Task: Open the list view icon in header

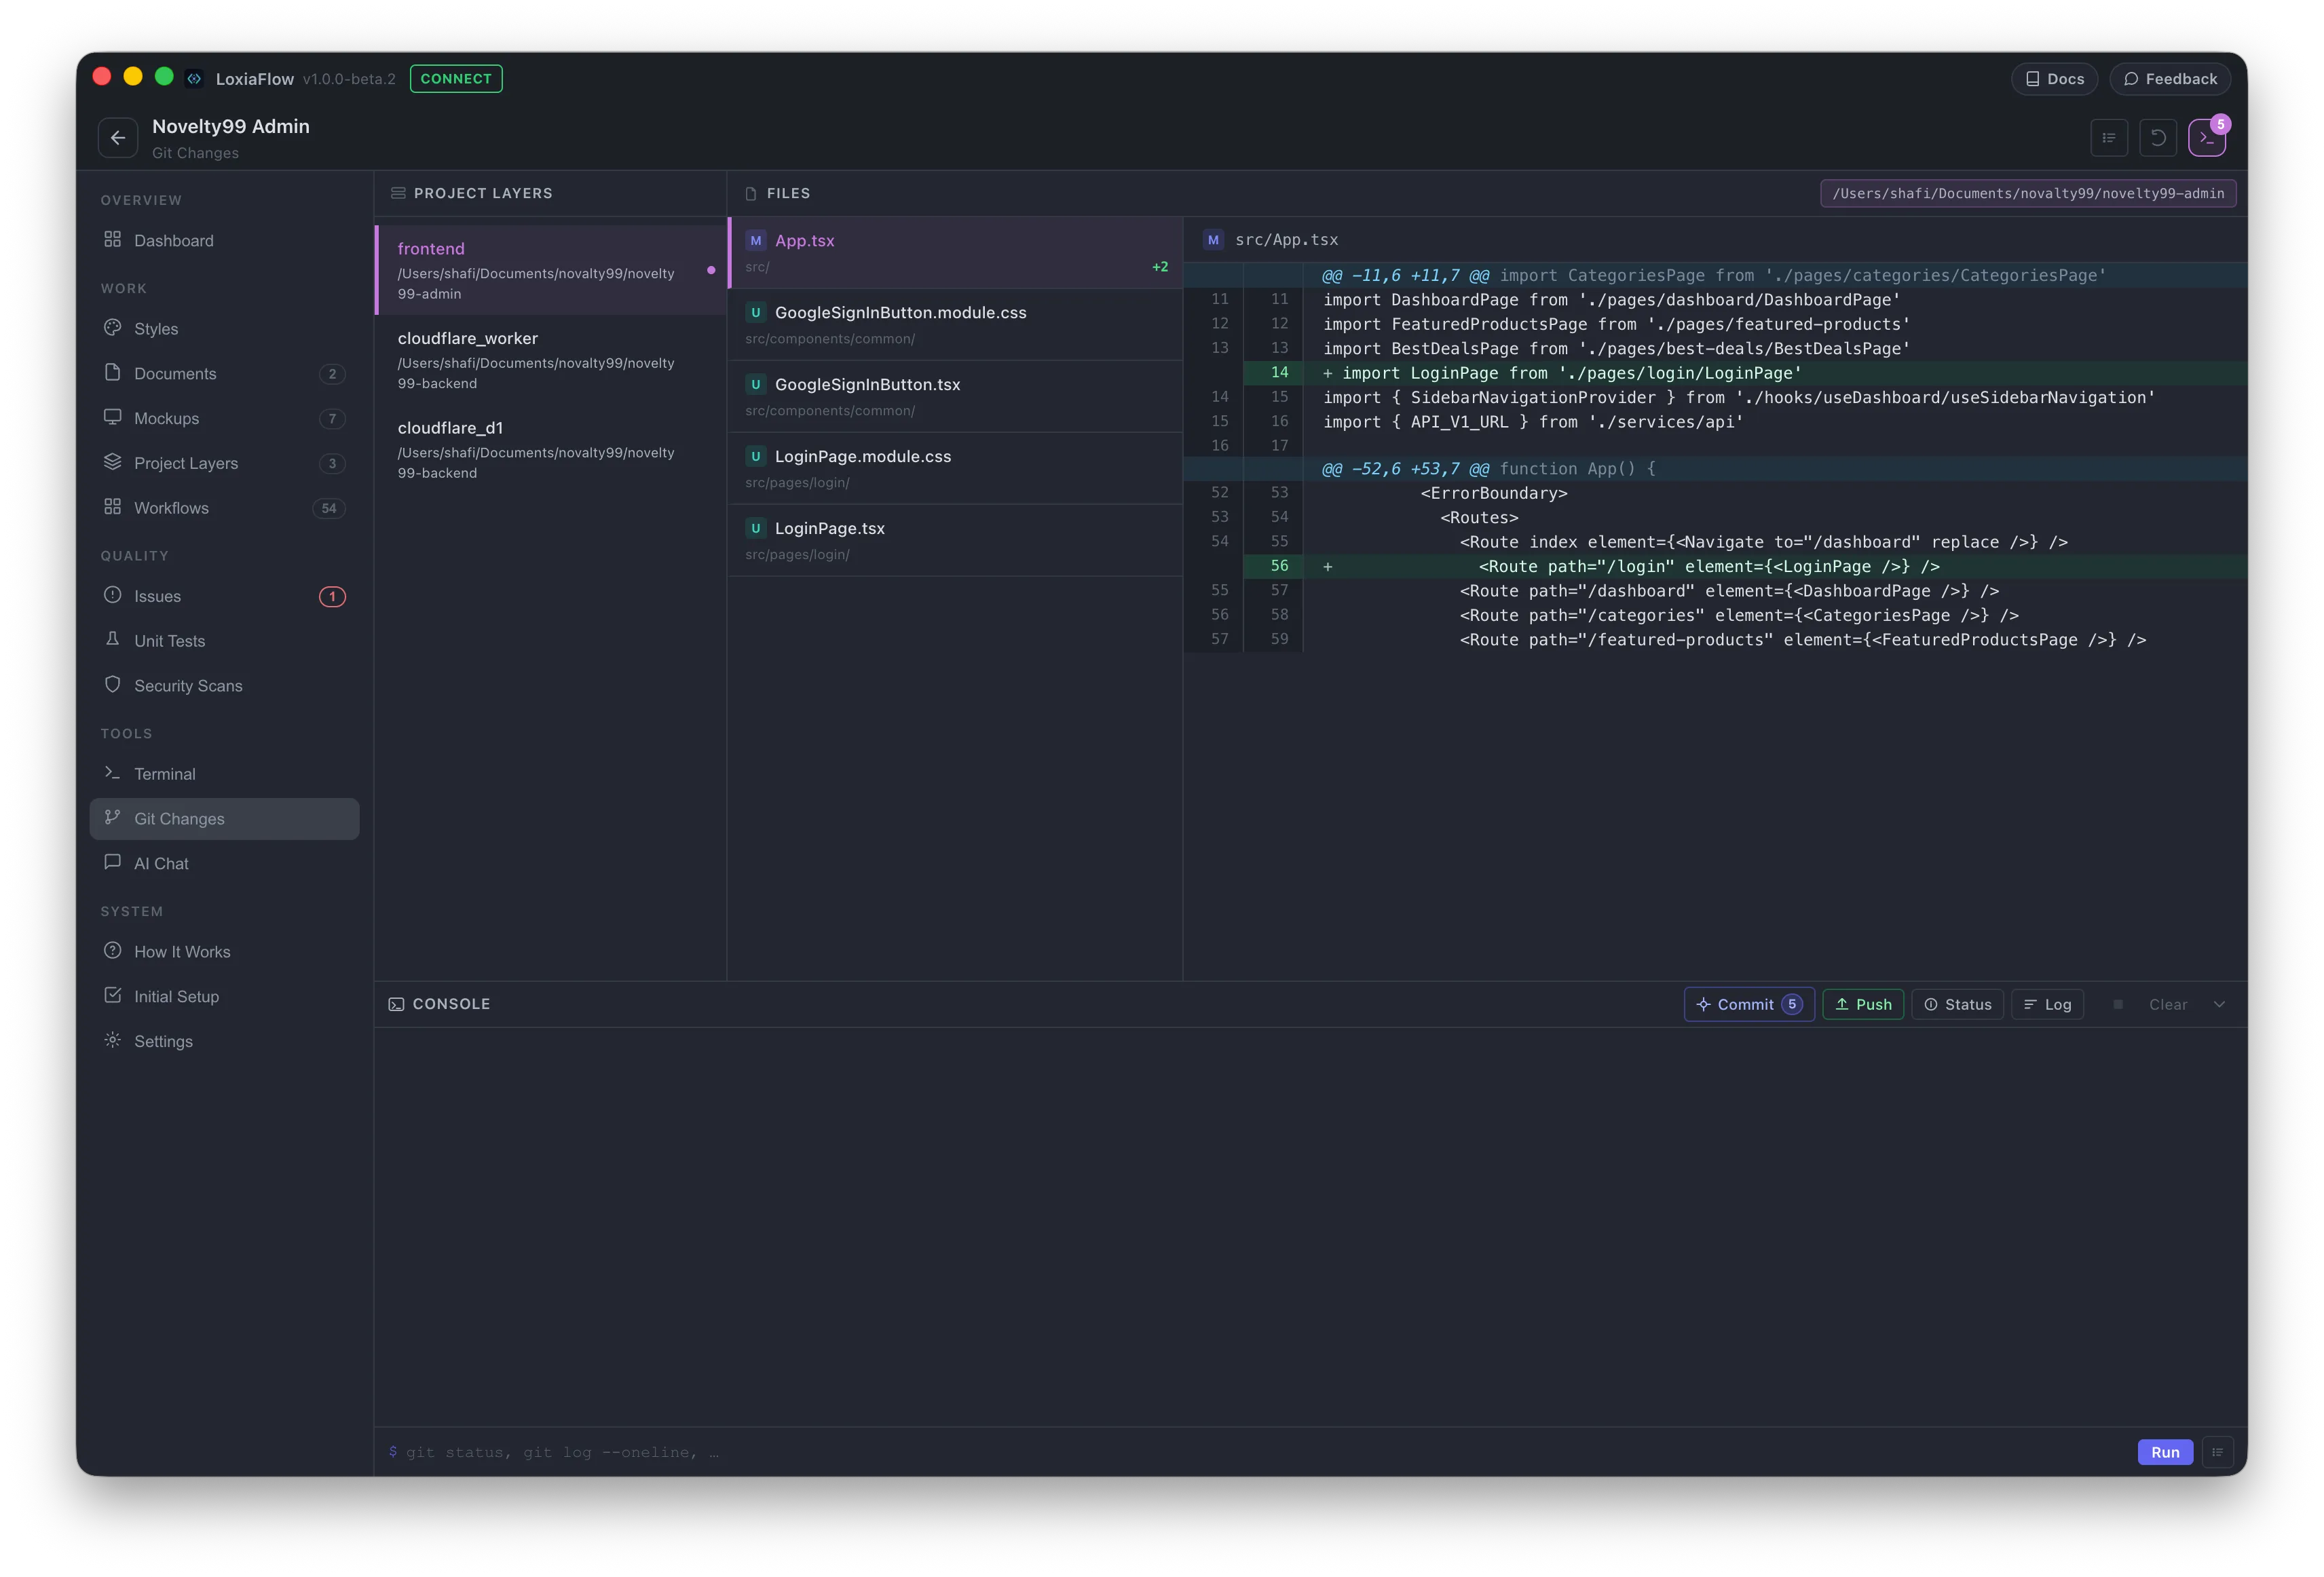Action: pos(2109,138)
